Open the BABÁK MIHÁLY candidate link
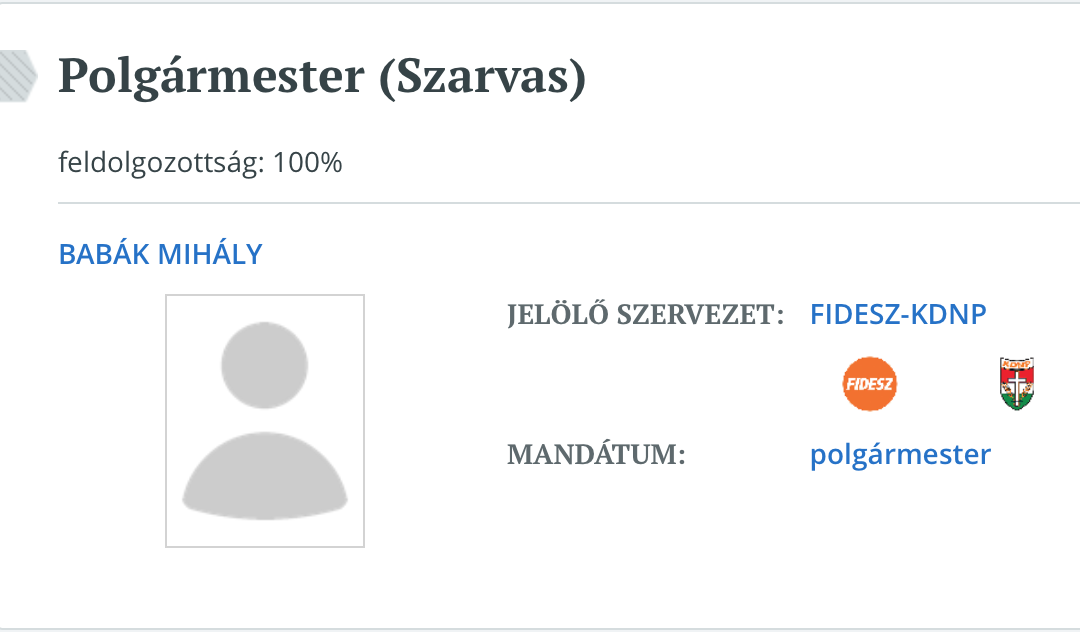1080x632 pixels. tap(160, 254)
